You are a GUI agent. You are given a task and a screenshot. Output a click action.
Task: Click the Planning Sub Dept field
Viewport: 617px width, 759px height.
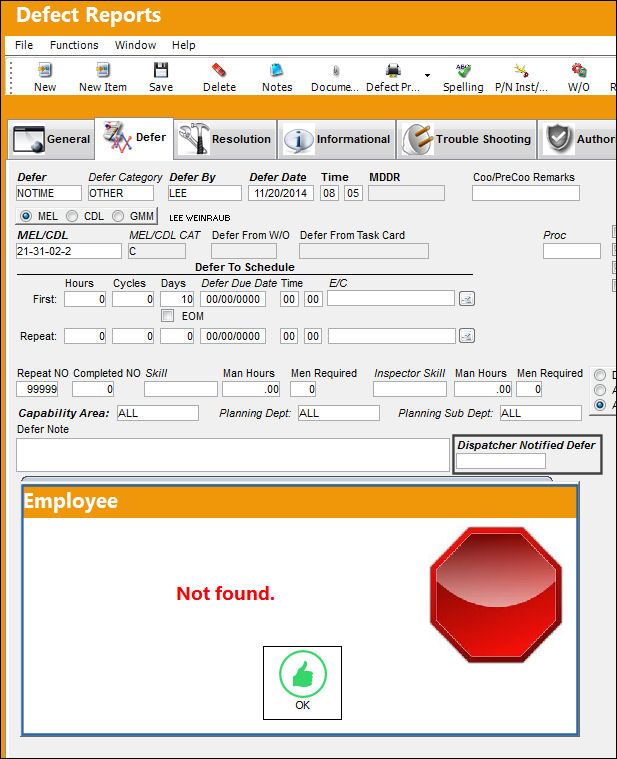(541, 413)
